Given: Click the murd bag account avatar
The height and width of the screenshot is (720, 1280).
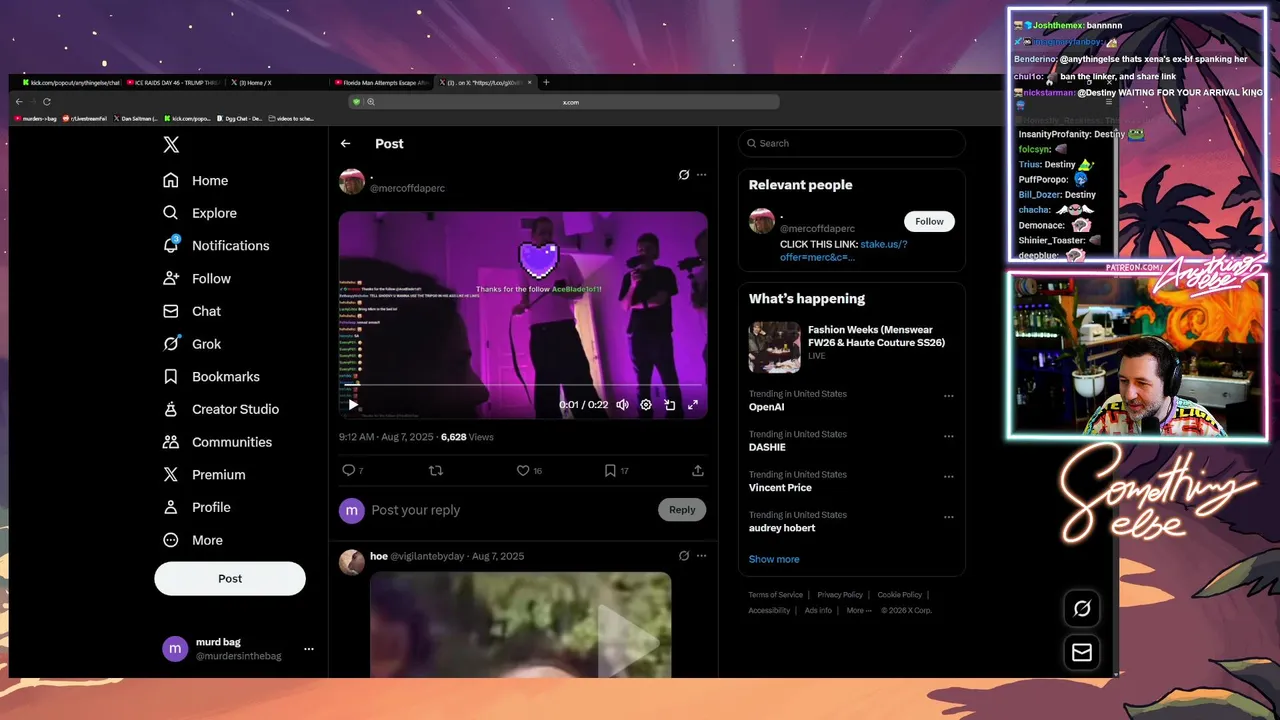Looking at the screenshot, I should pos(175,649).
